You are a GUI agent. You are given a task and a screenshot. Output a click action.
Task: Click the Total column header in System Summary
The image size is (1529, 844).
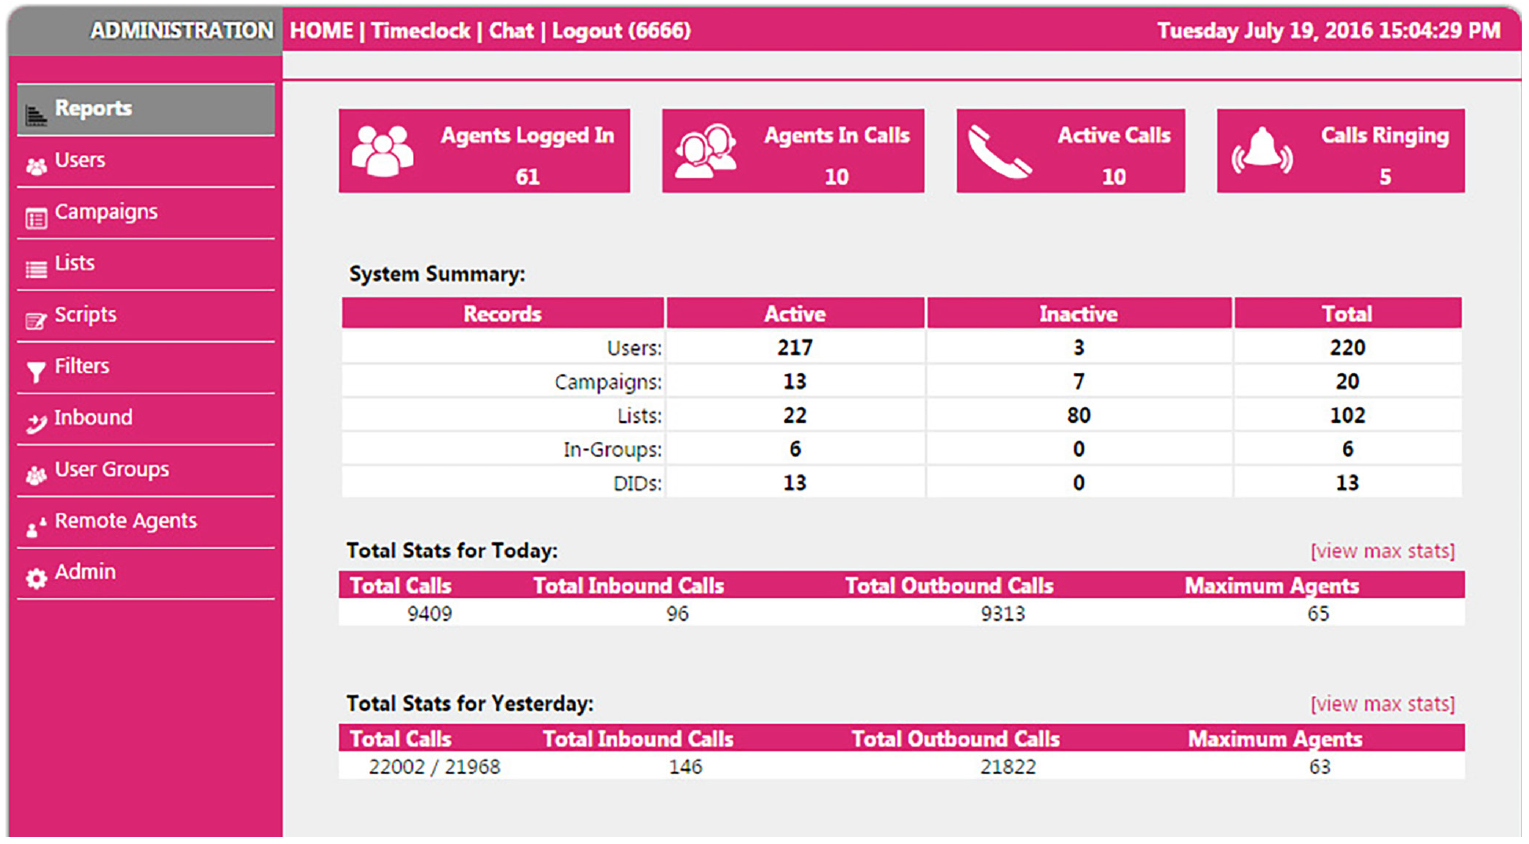(x=1347, y=314)
